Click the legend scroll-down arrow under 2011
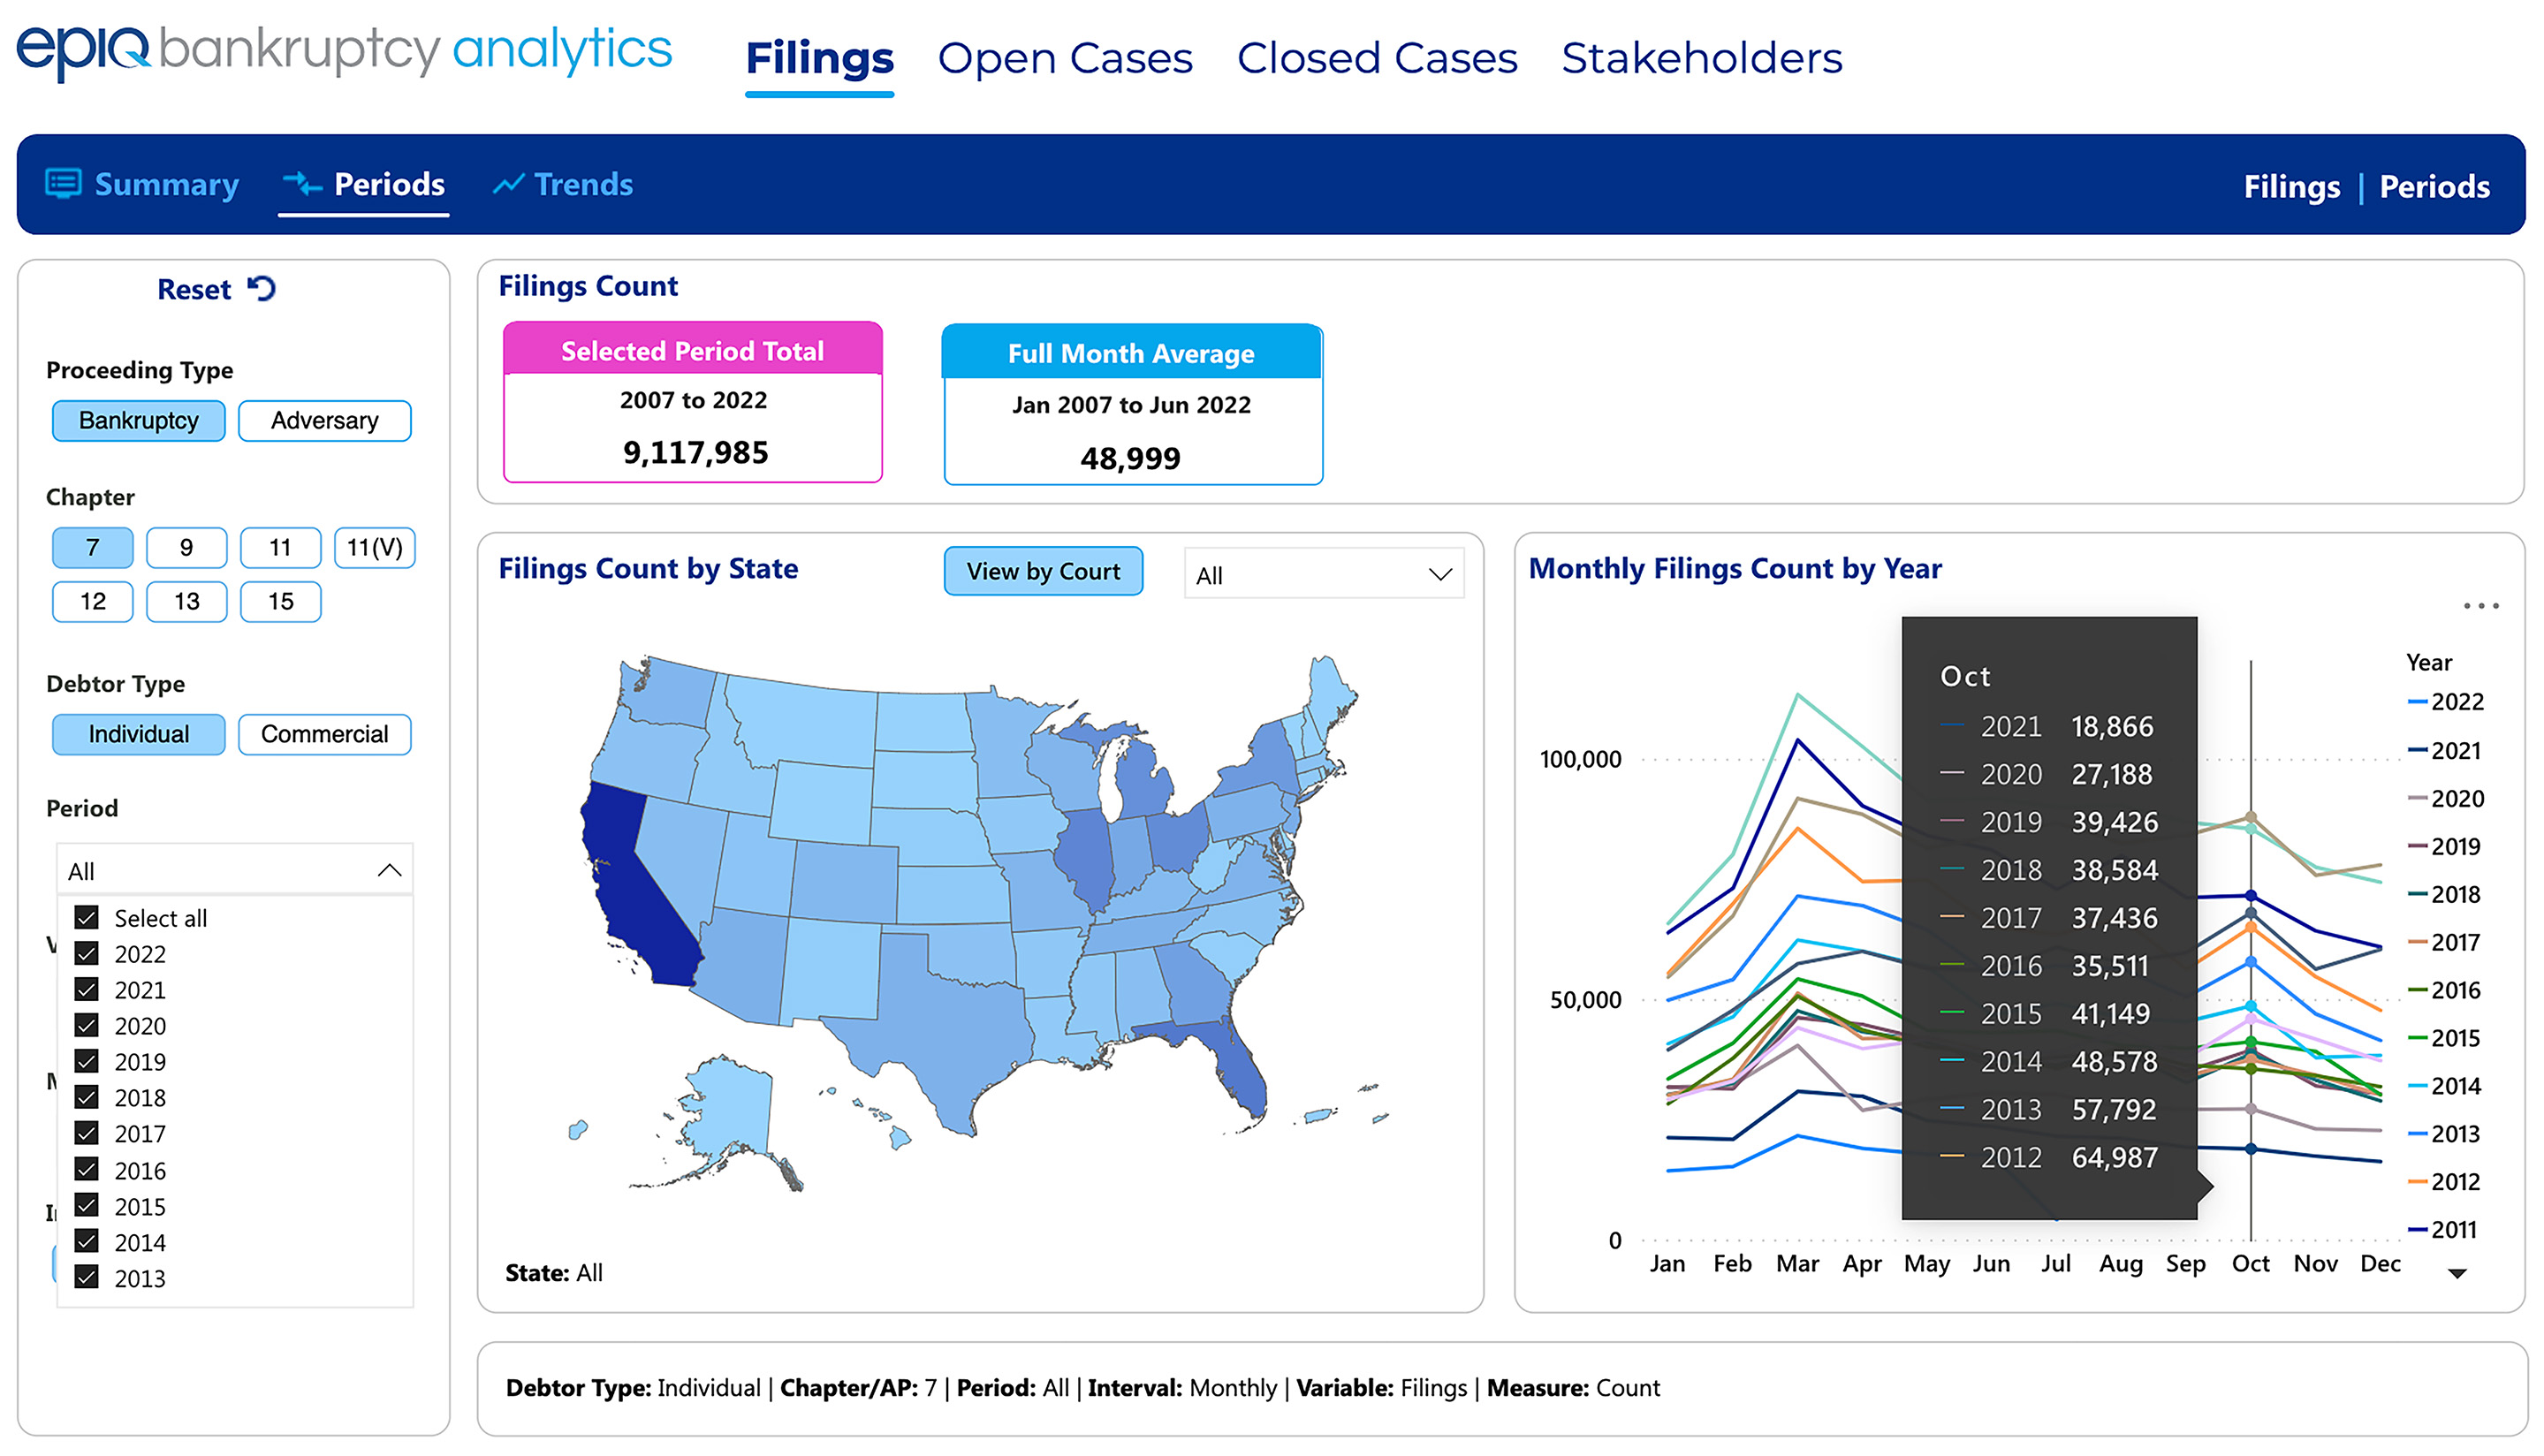 tap(2456, 1274)
